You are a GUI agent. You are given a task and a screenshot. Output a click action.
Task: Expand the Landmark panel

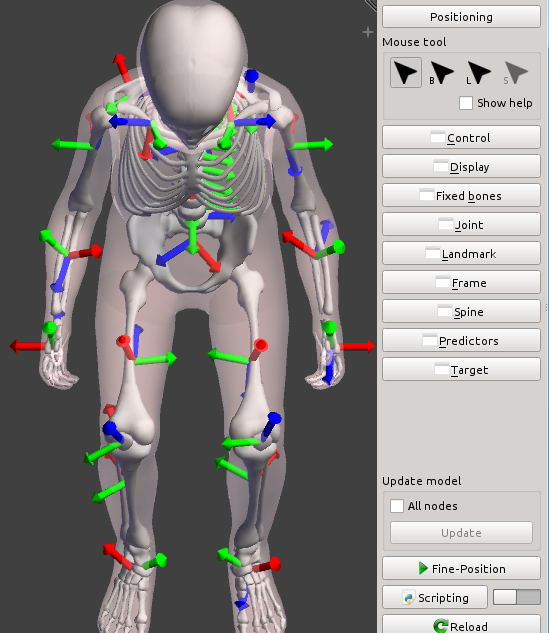(461, 254)
